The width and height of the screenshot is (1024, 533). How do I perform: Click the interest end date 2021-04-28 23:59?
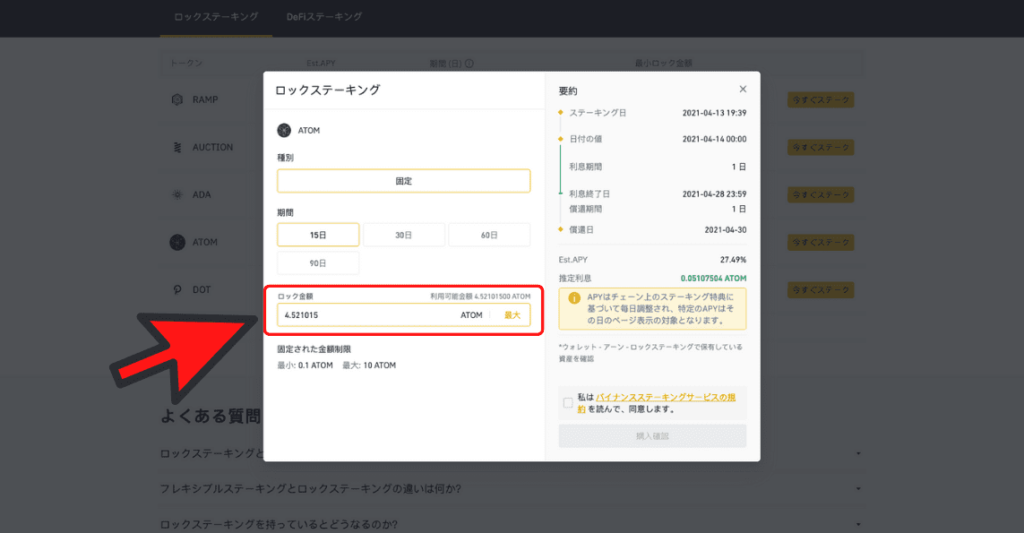click(x=714, y=193)
